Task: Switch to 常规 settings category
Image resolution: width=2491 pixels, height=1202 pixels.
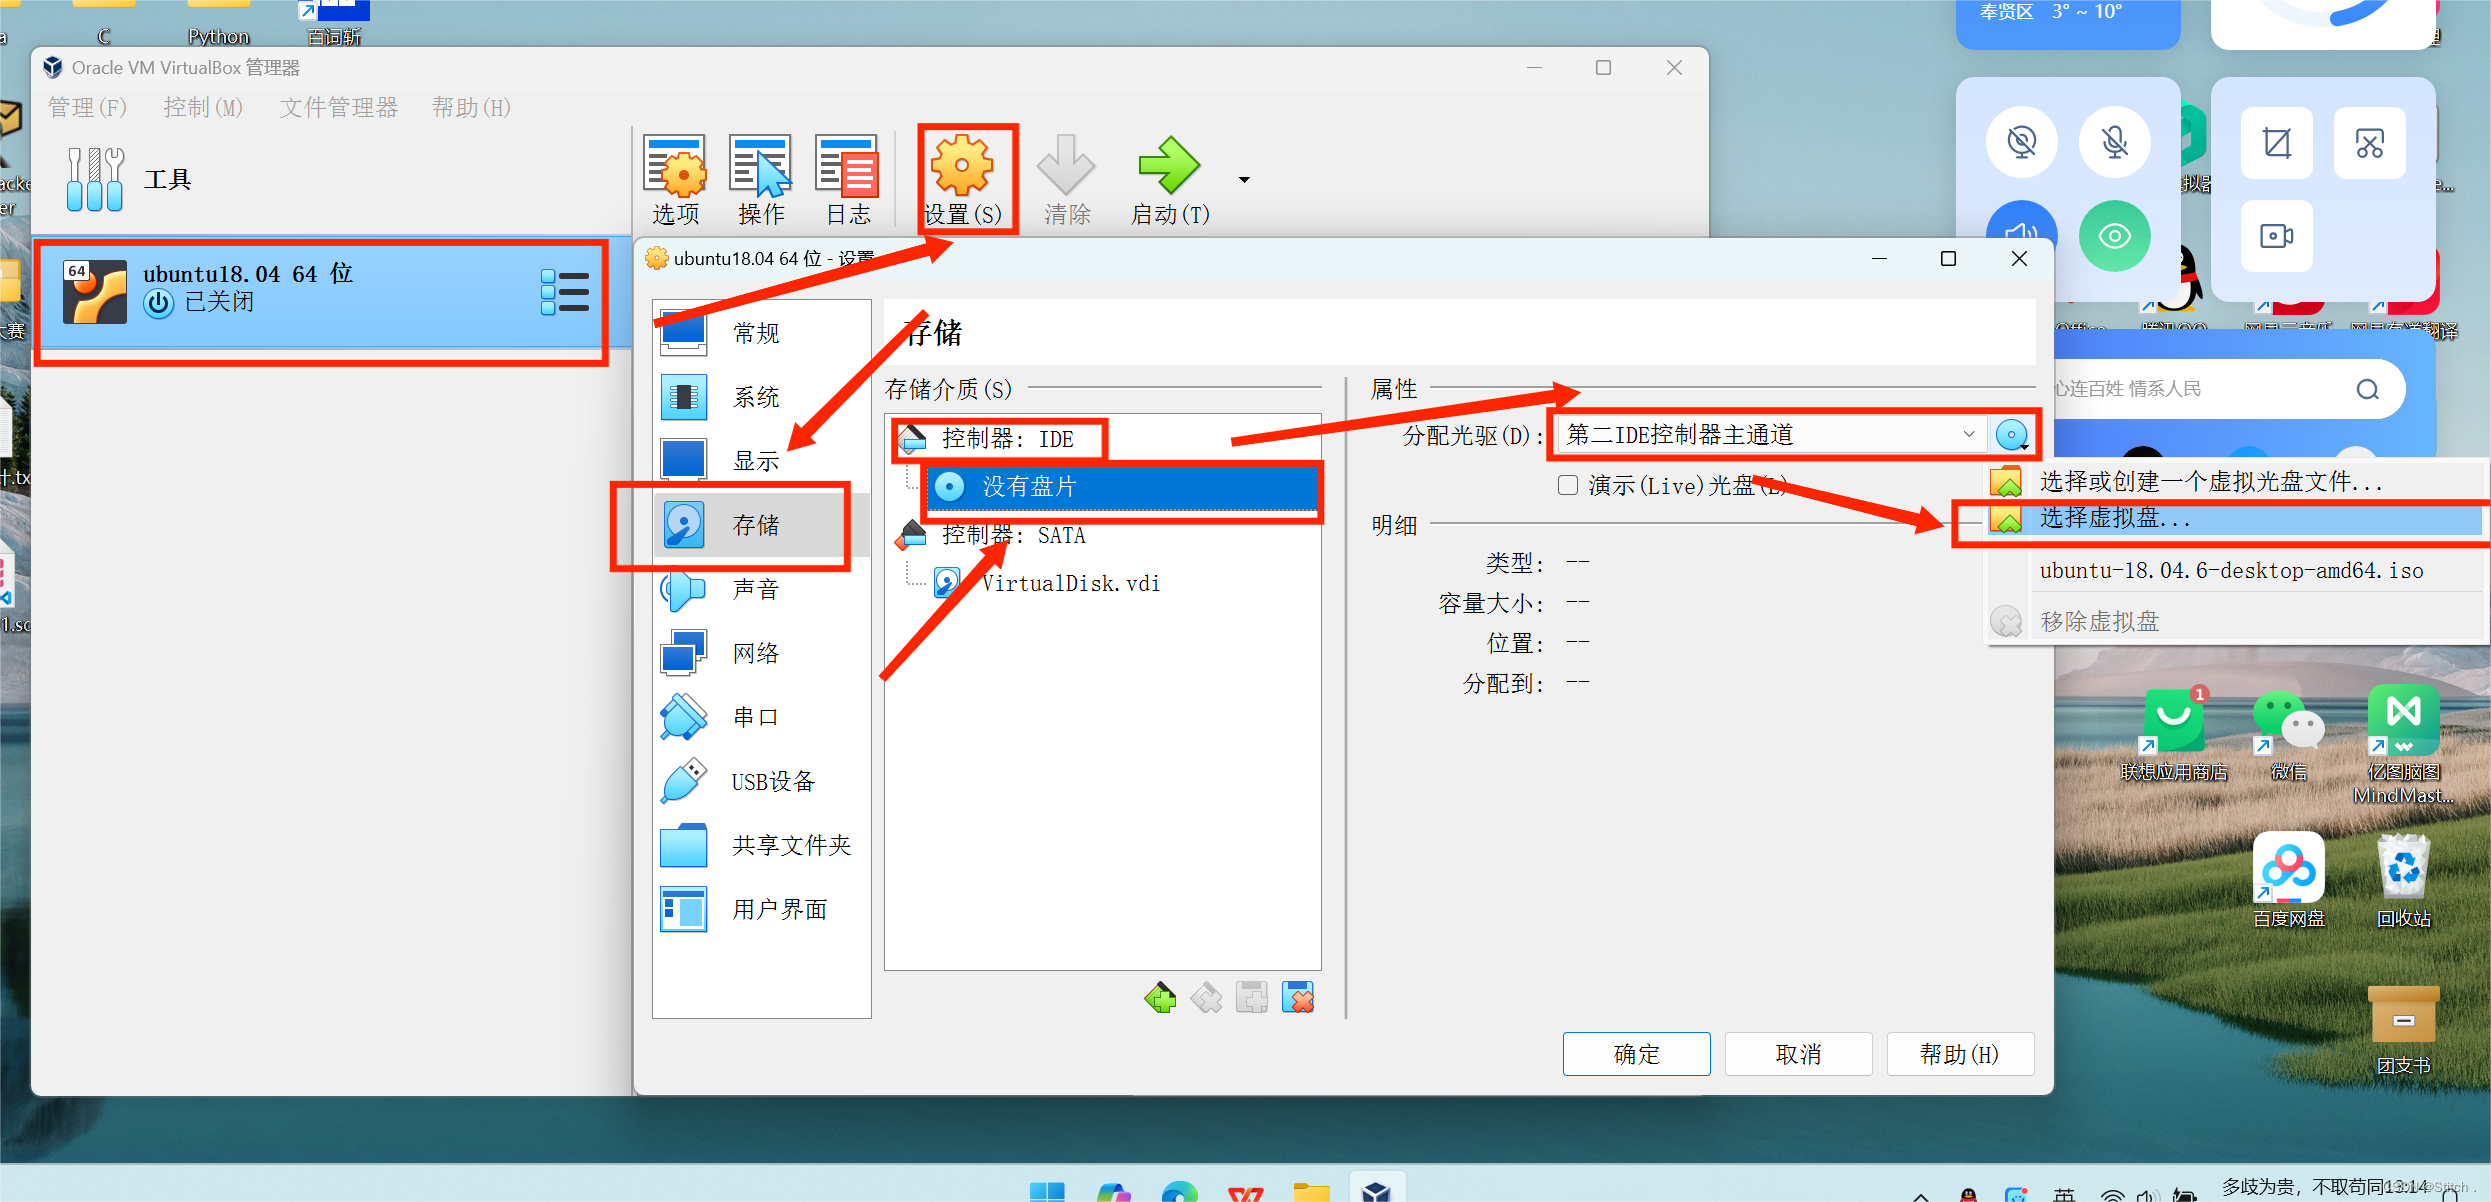Action: tap(761, 333)
